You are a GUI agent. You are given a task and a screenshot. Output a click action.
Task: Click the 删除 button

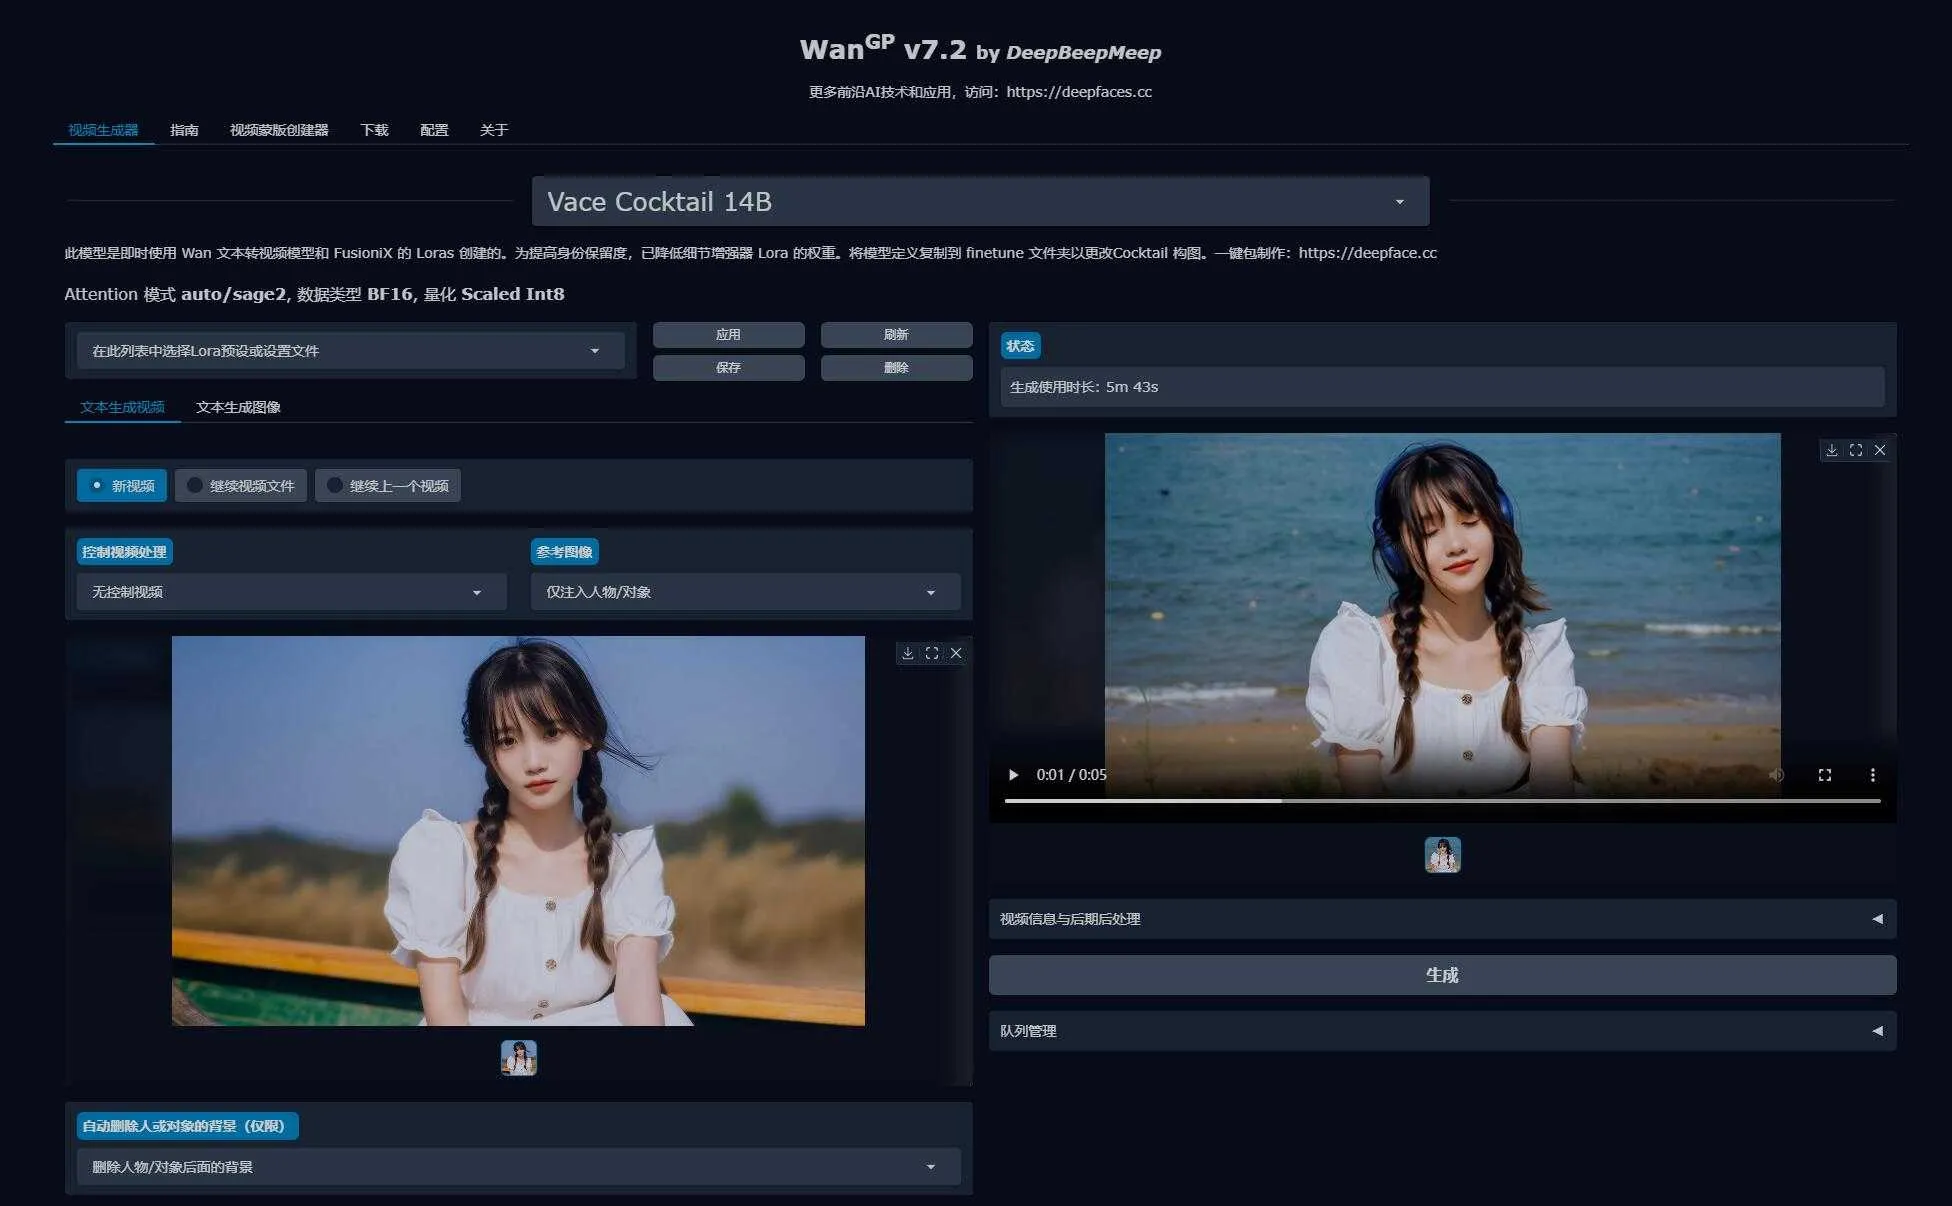pyautogui.click(x=896, y=368)
